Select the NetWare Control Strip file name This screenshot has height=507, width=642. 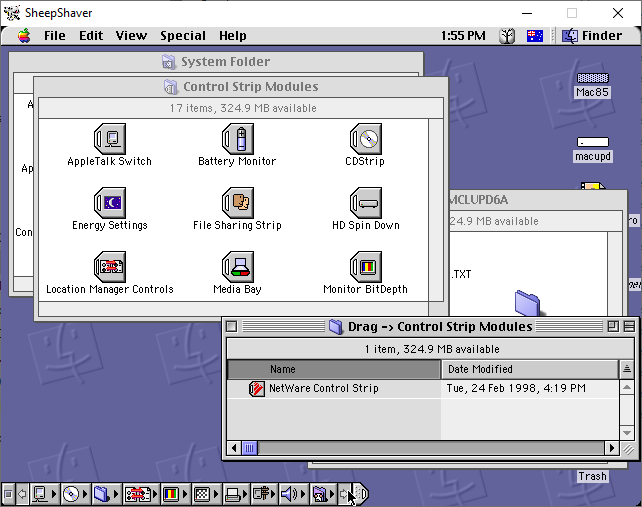(323, 388)
